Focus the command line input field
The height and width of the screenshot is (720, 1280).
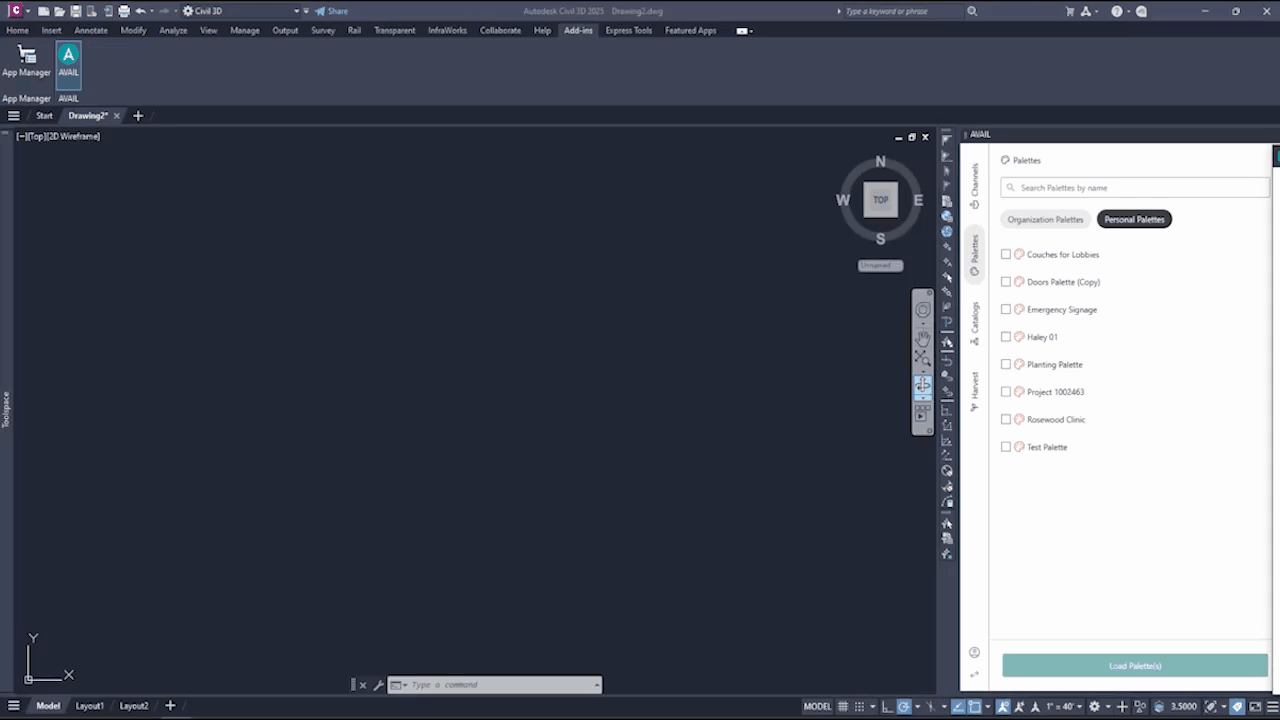click(495, 685)
